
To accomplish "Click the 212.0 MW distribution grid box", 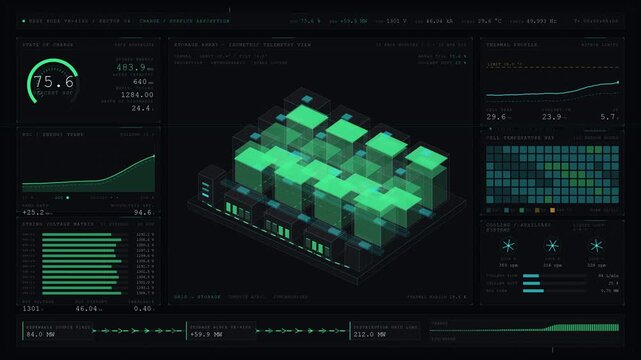I will (385, 331).
